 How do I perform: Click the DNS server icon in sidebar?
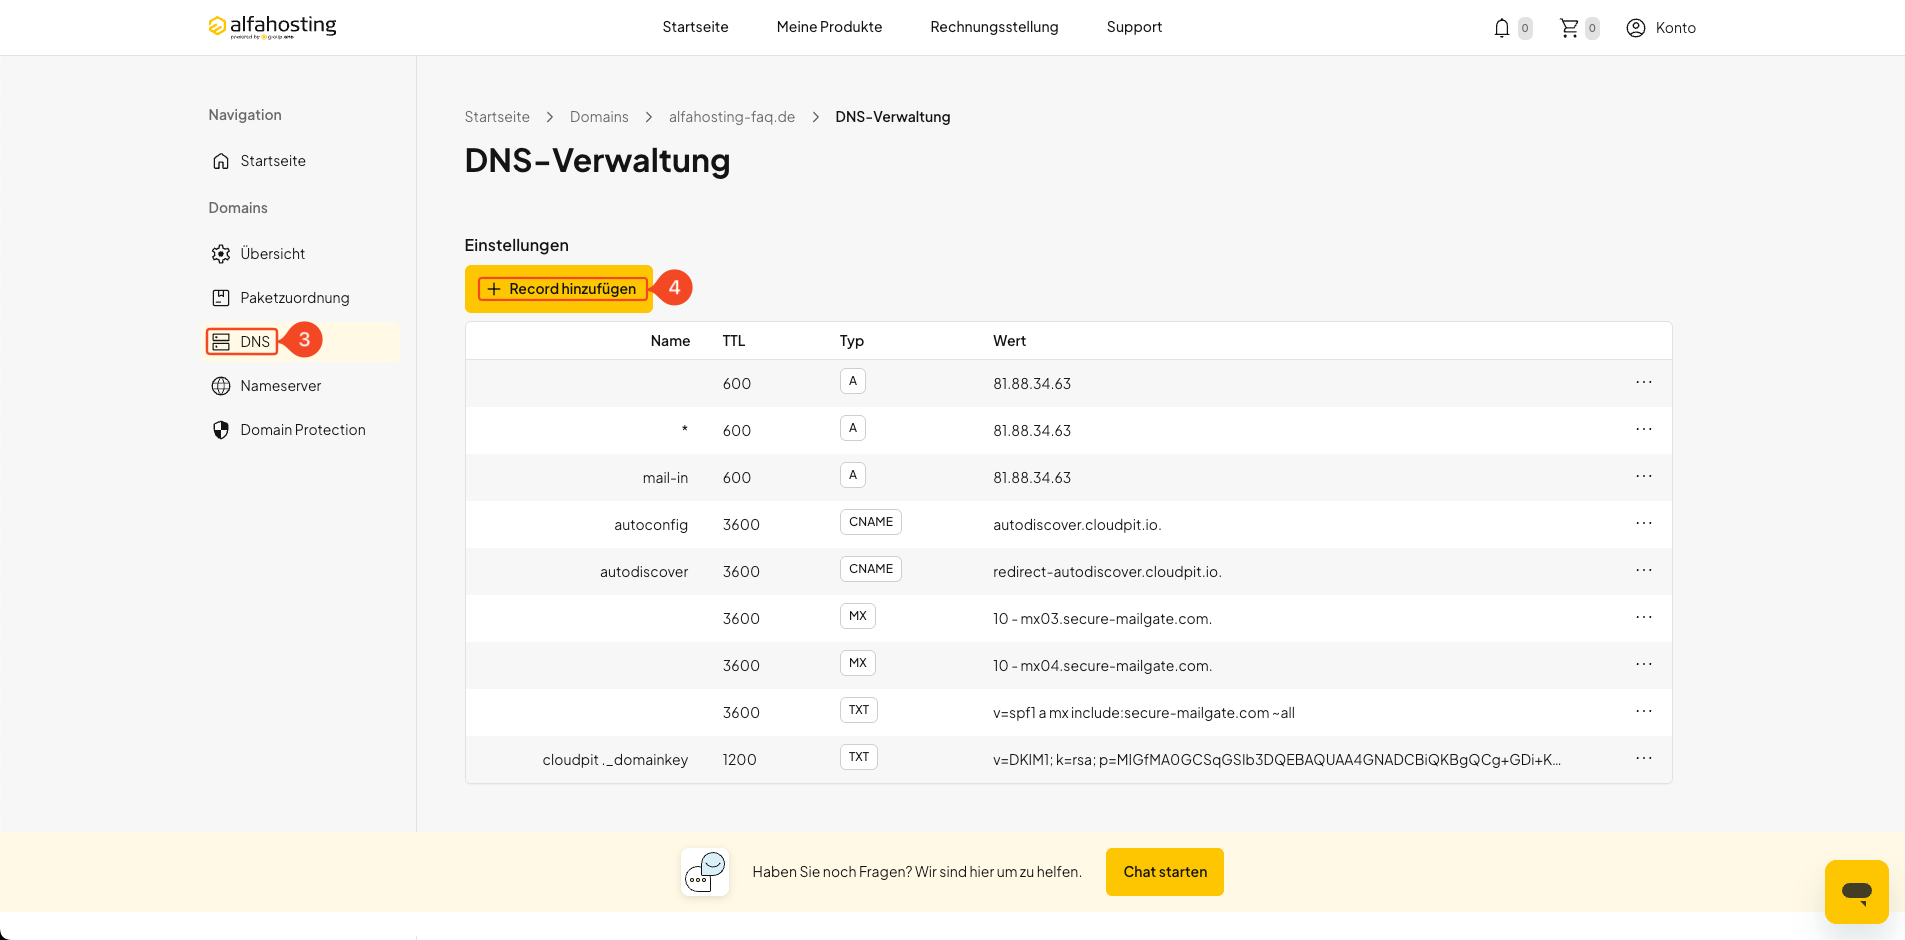click(221, 342)
